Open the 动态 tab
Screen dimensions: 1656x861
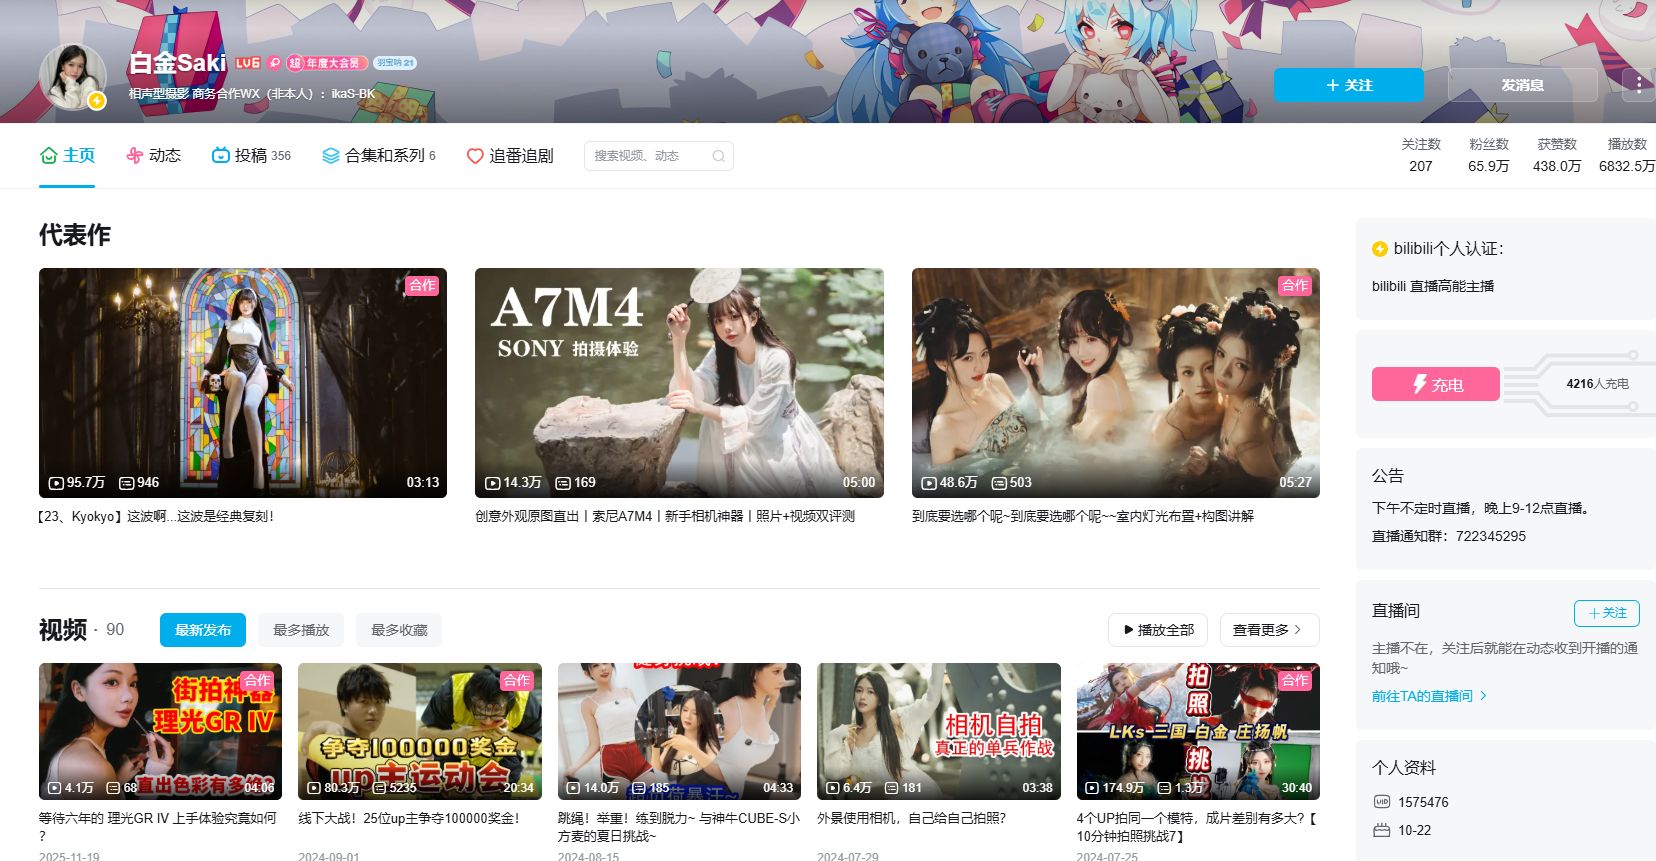[x=153, y=156]
